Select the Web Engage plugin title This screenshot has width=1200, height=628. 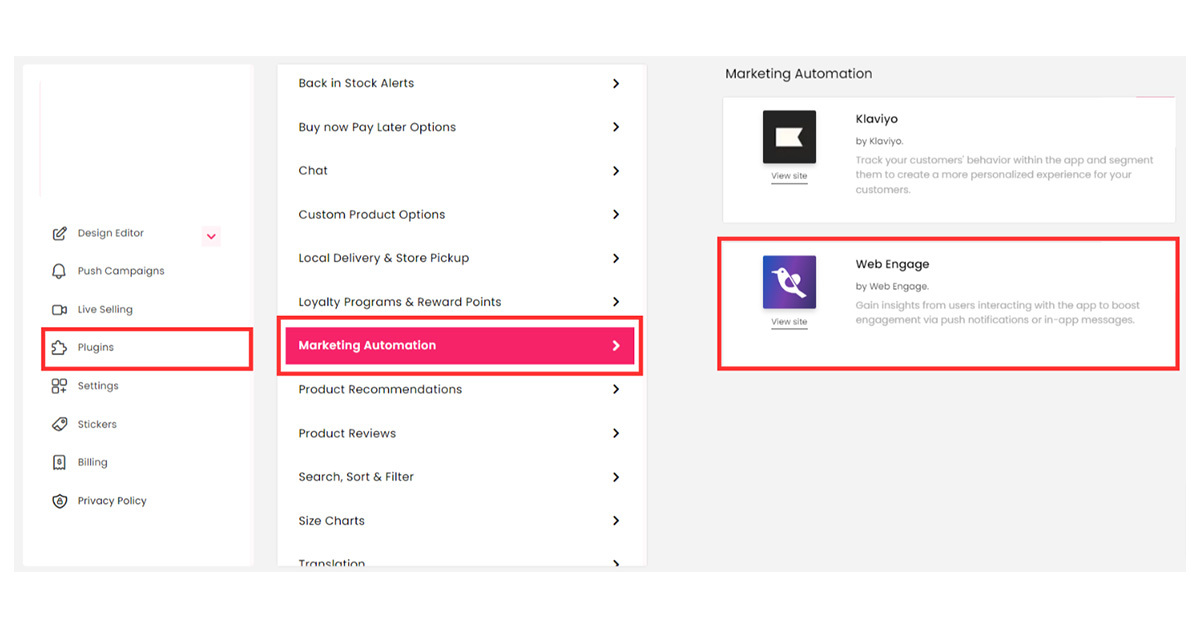[892, 265]
